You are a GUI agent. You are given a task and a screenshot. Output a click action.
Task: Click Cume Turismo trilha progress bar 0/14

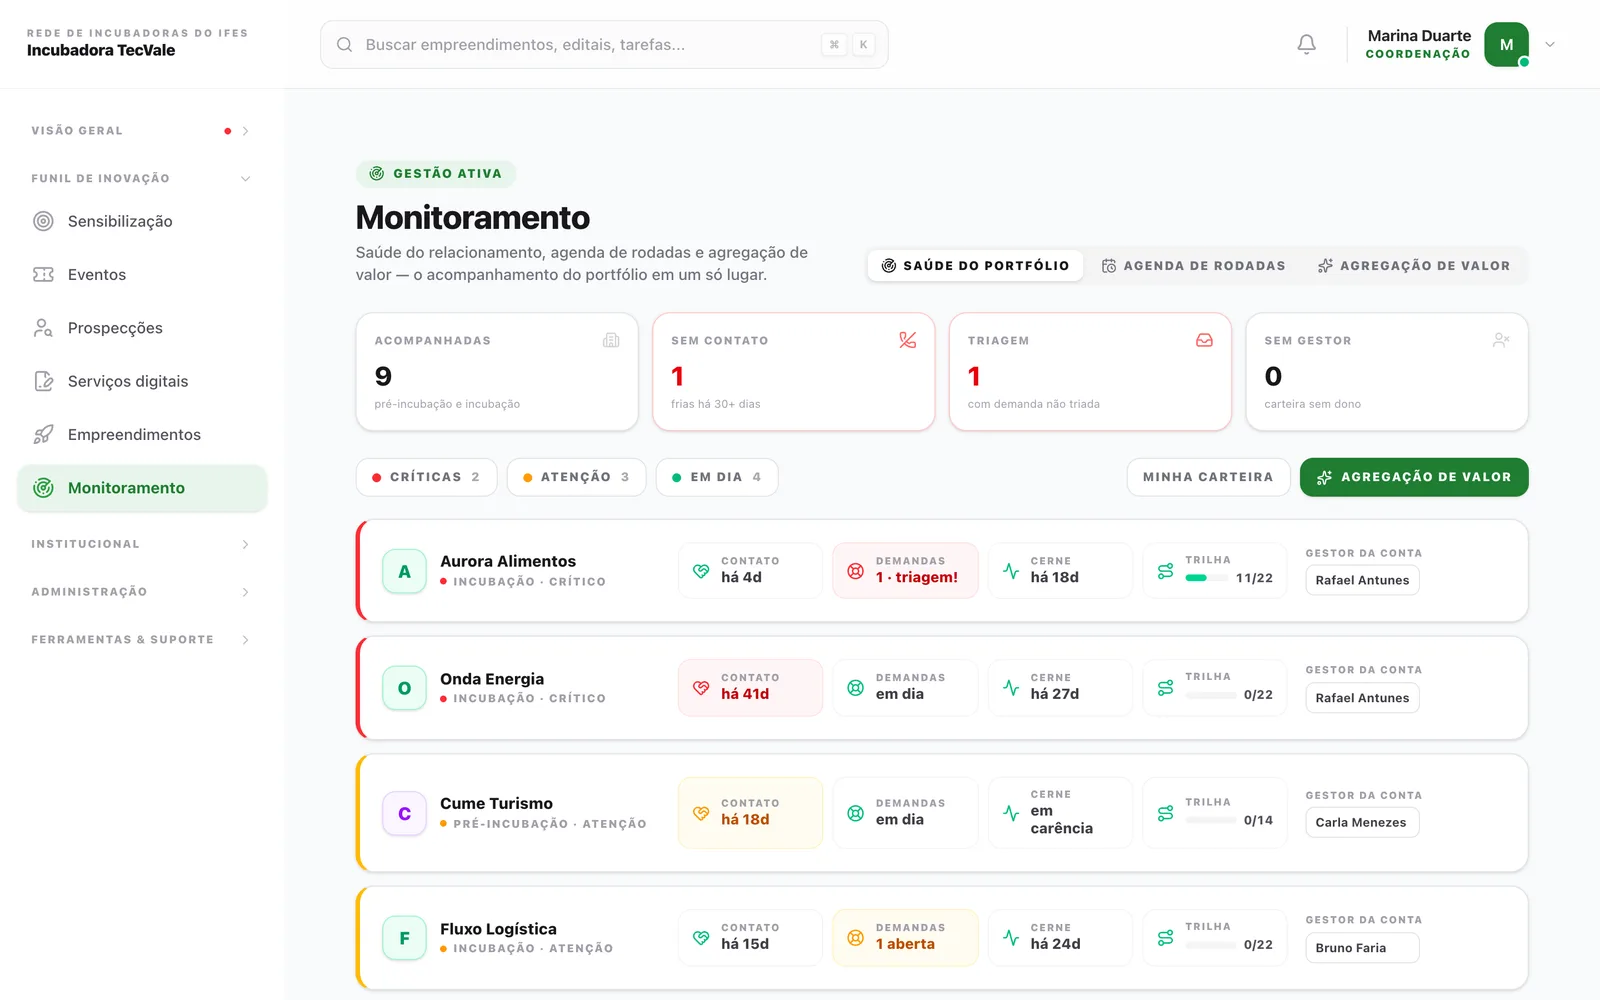pyautogui.click(x=1210, y=820)
